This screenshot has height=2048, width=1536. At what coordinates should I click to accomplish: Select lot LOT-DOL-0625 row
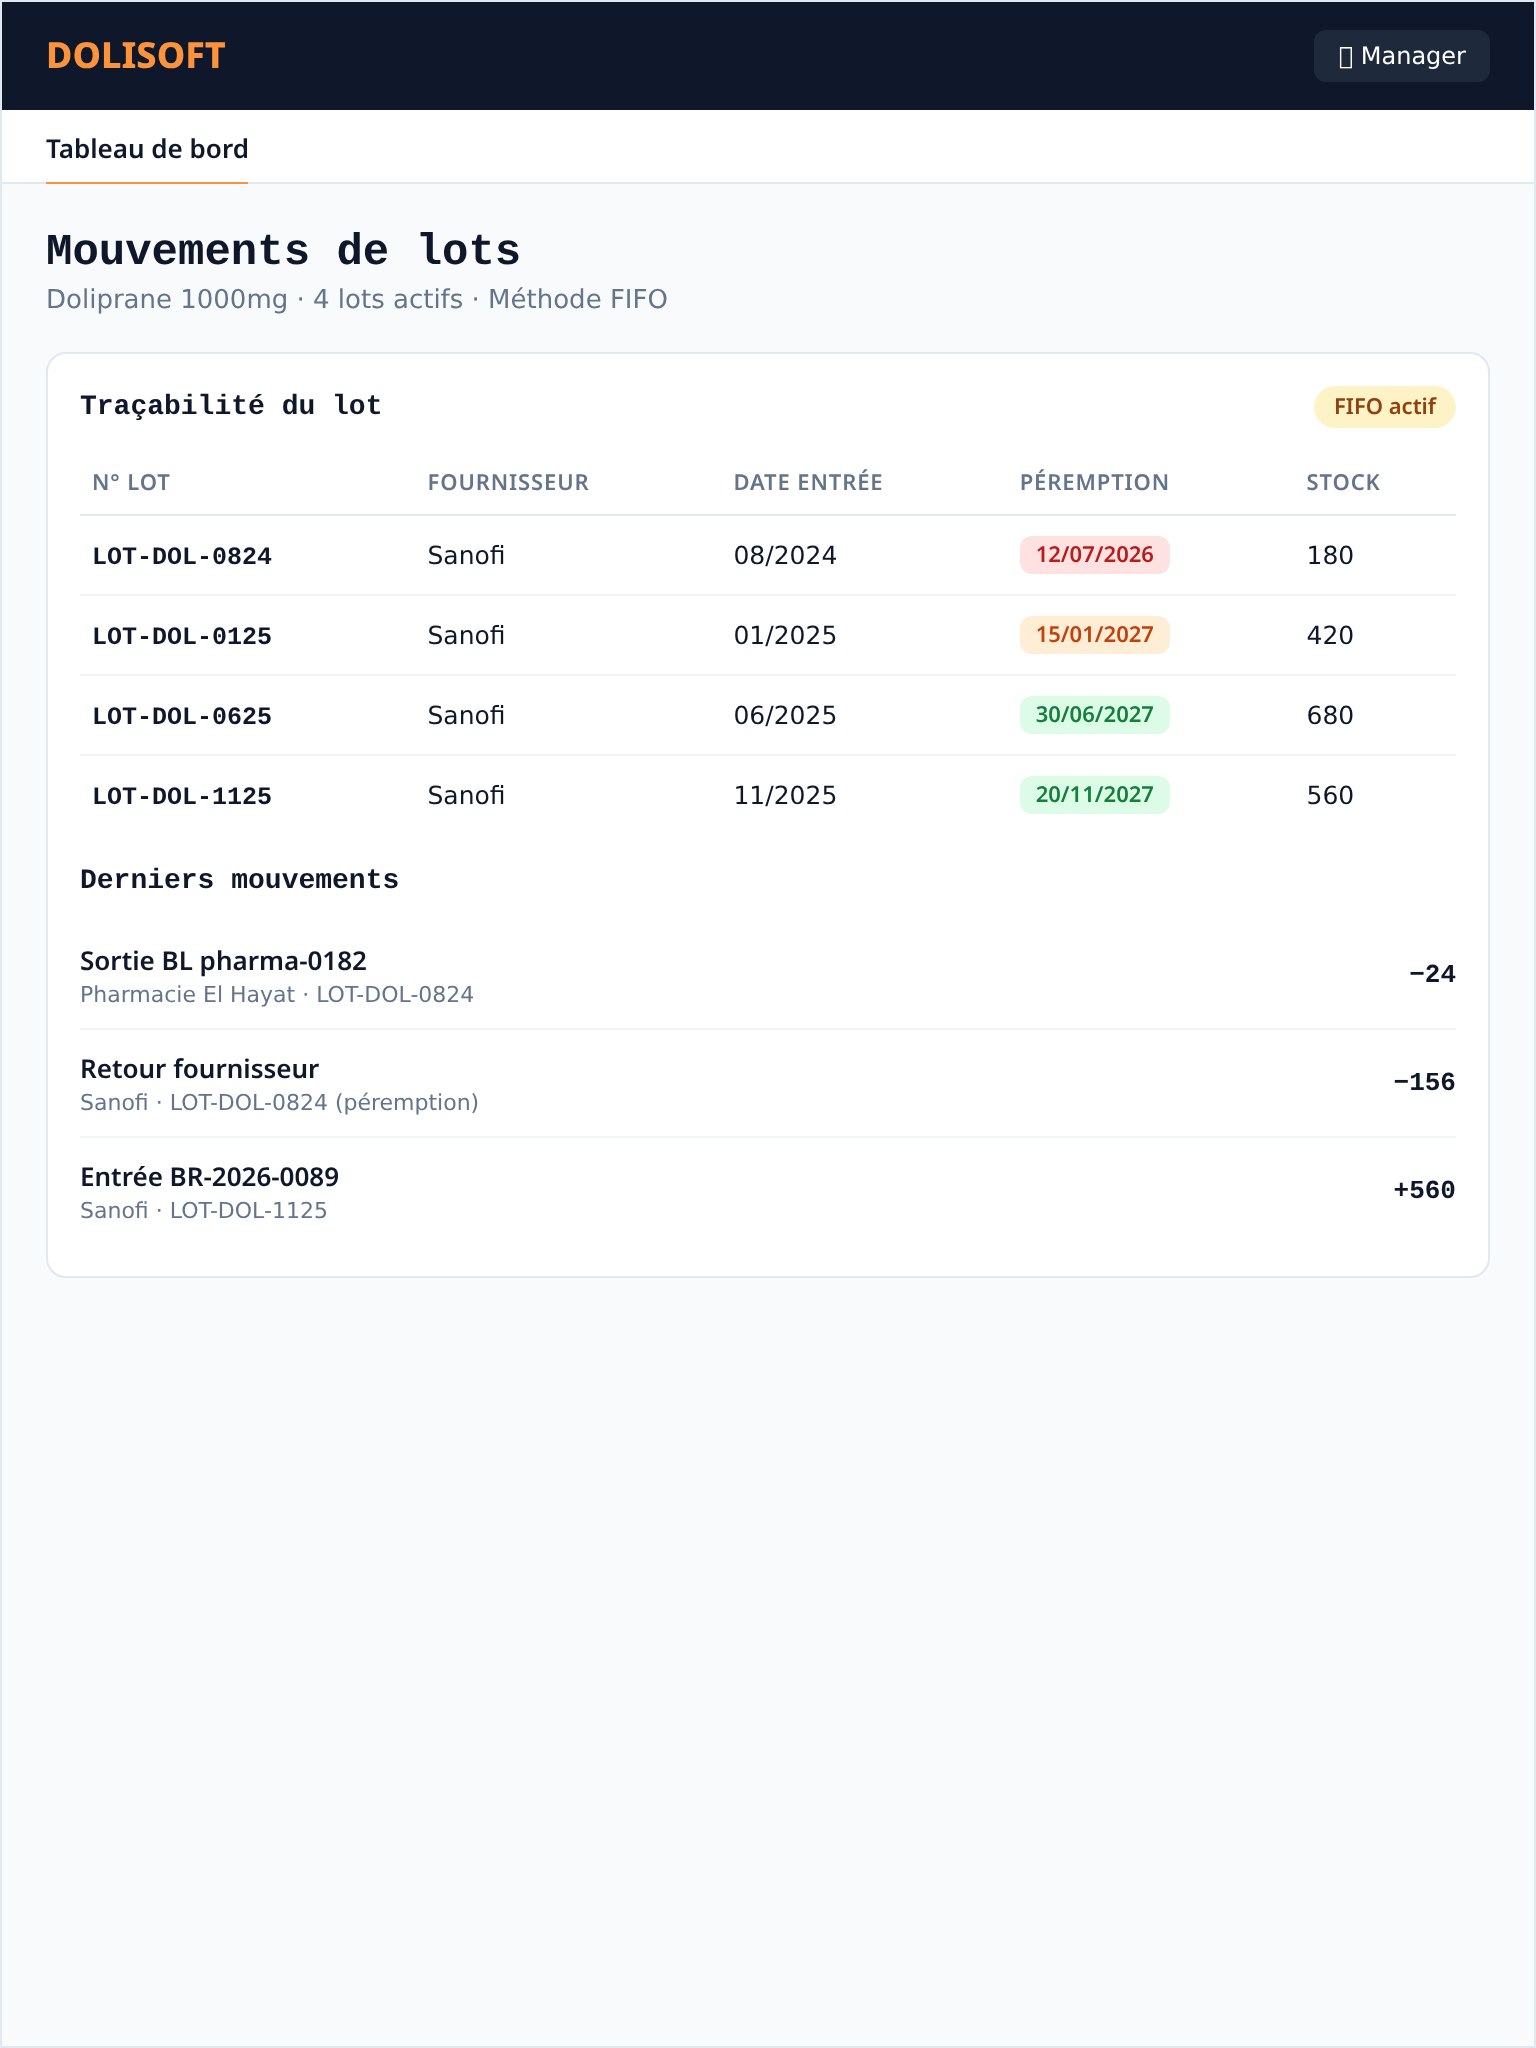coord(768,716)
